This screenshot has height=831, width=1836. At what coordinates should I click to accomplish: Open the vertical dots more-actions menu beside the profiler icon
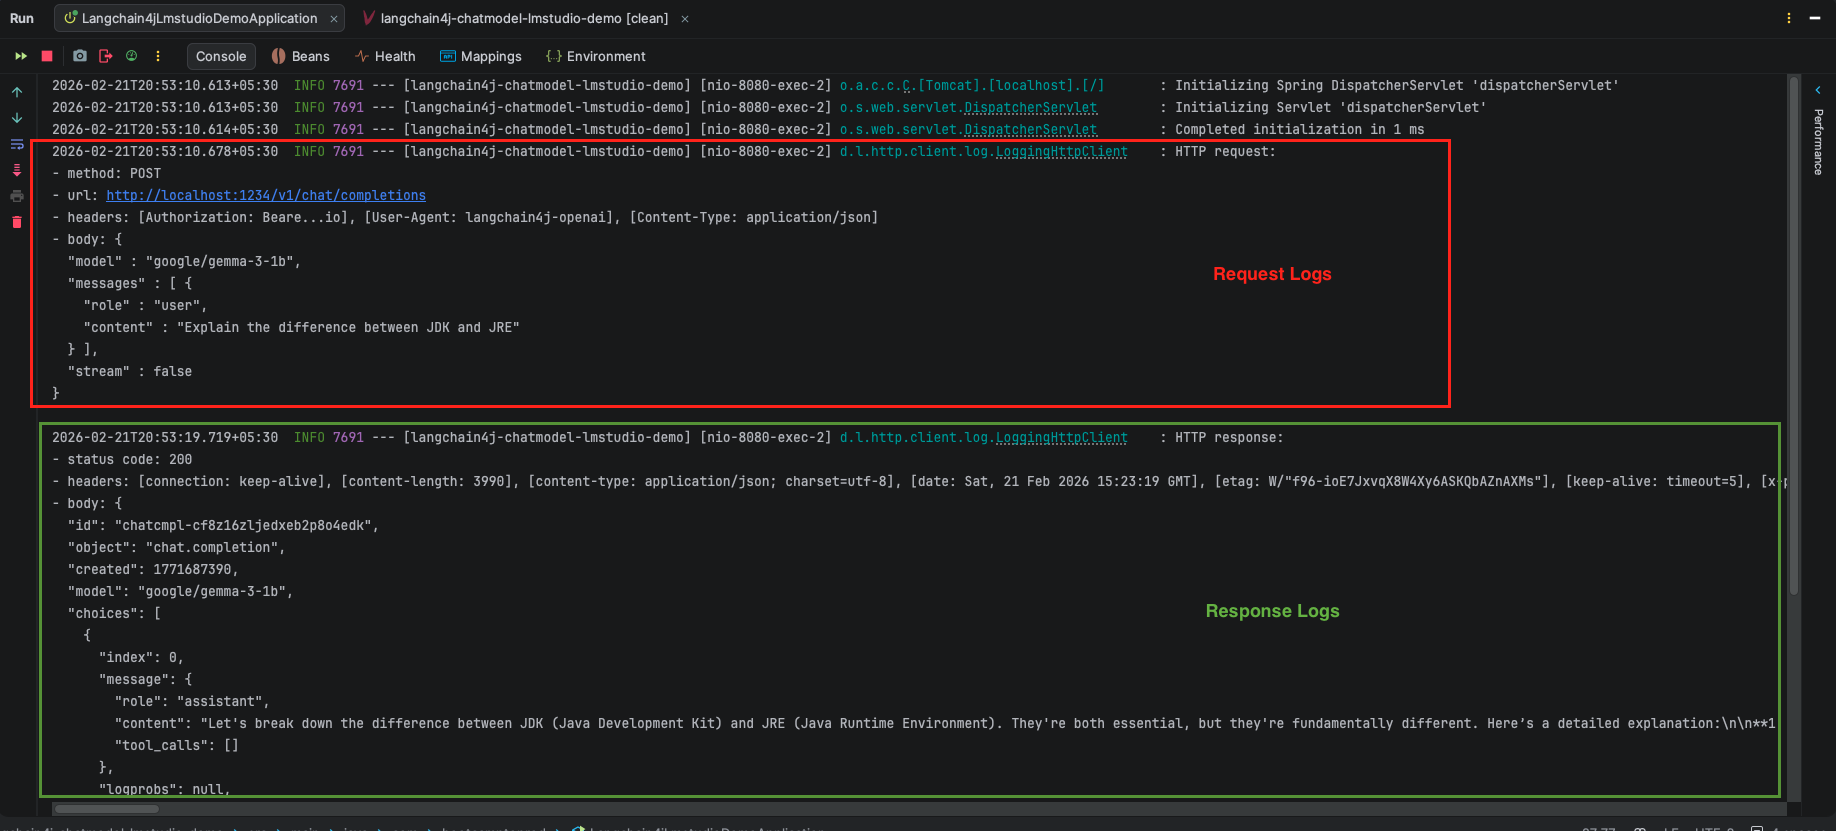(158, 56)
